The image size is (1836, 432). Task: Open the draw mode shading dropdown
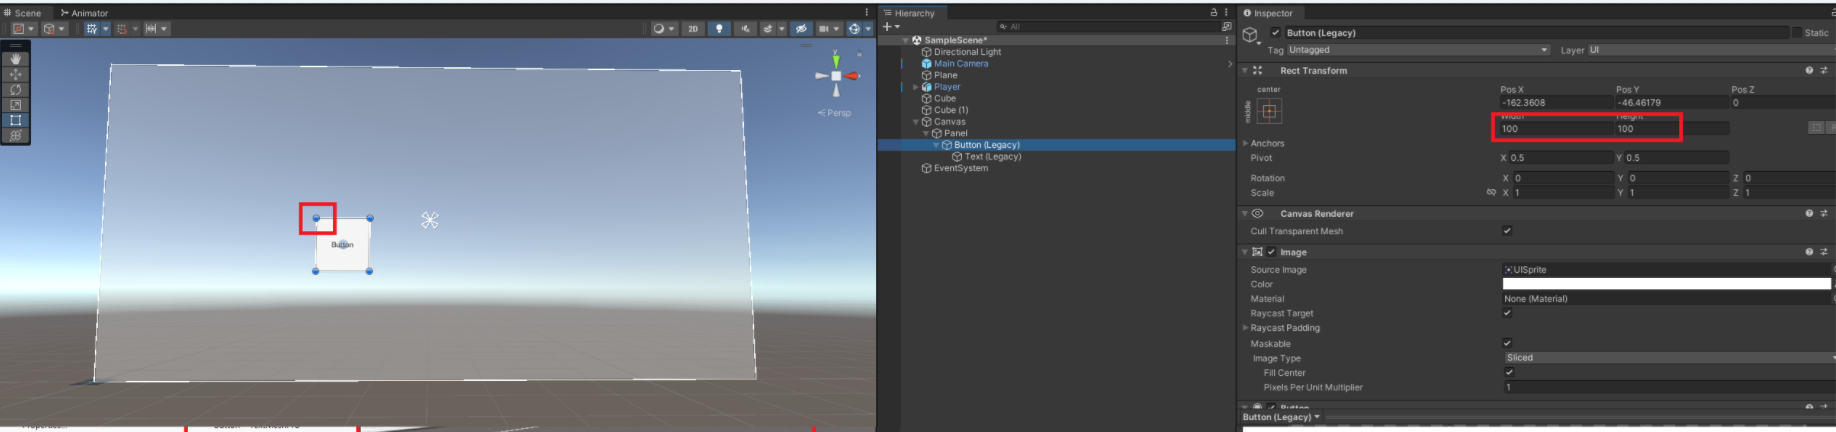pos(663,29)
